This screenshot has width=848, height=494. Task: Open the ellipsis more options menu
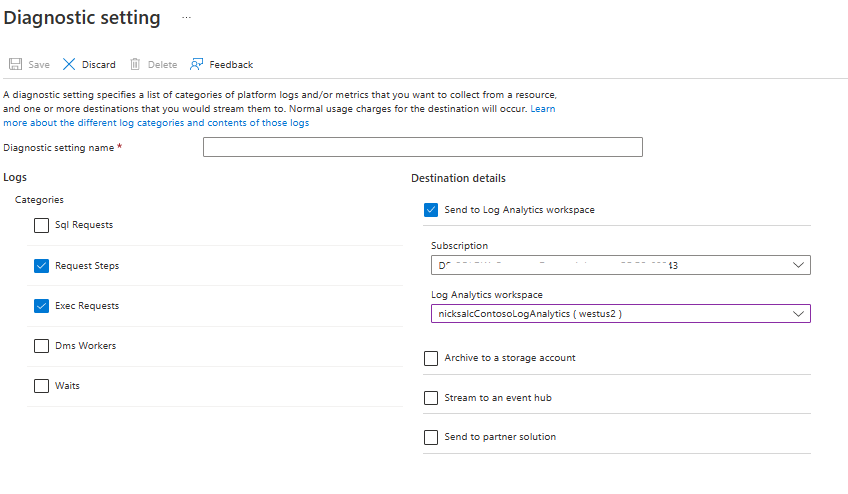click(x=186, y=18)
